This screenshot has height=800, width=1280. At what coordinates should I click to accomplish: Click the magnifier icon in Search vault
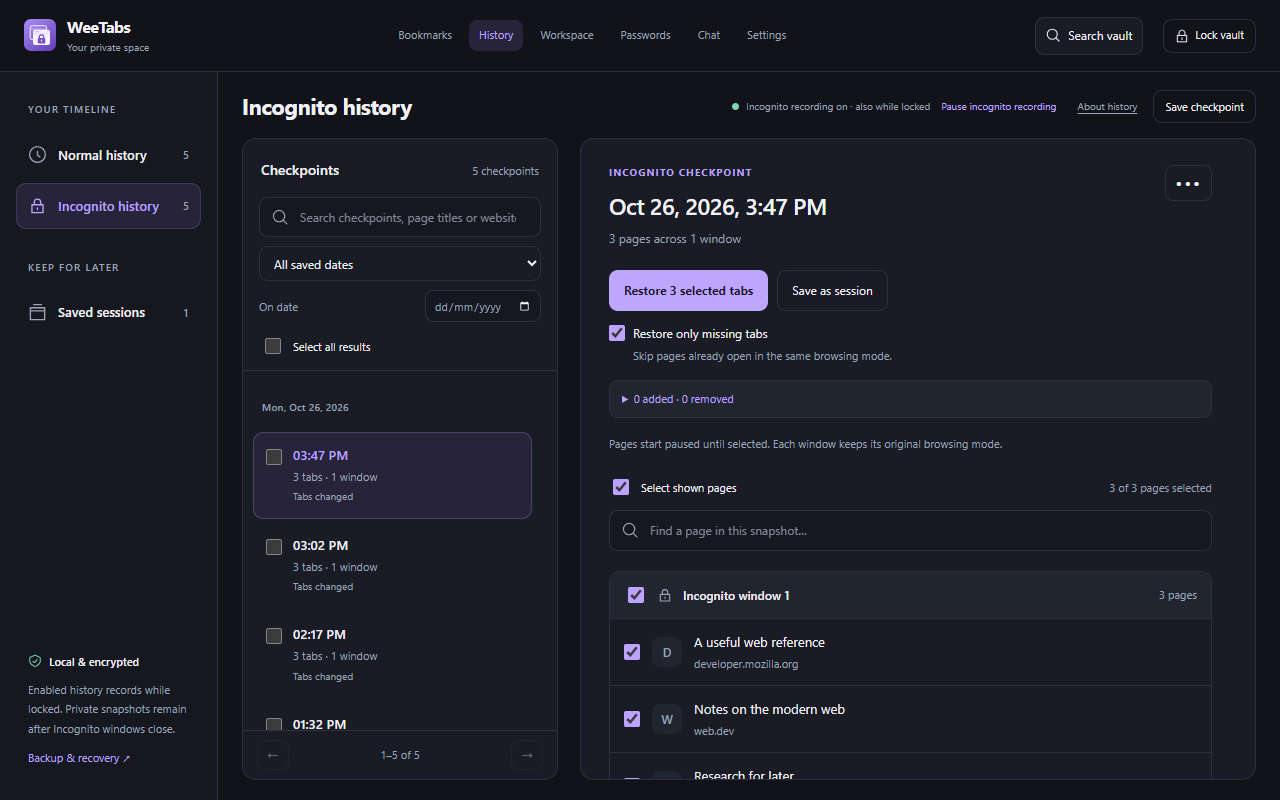(x=1053, y=35)
